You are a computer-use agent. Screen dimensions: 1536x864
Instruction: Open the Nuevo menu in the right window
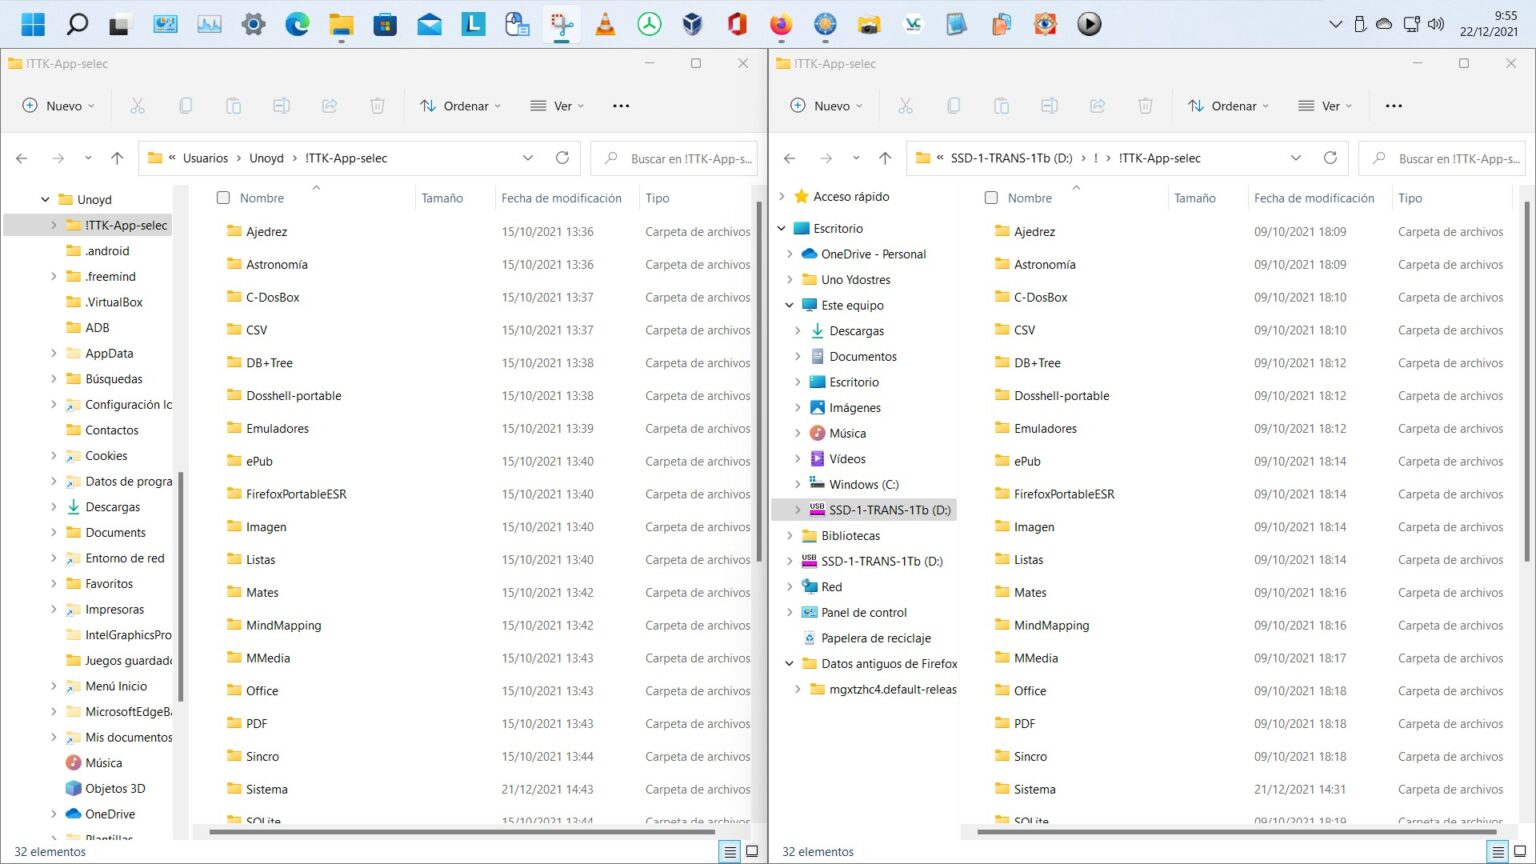pos(826,105)
